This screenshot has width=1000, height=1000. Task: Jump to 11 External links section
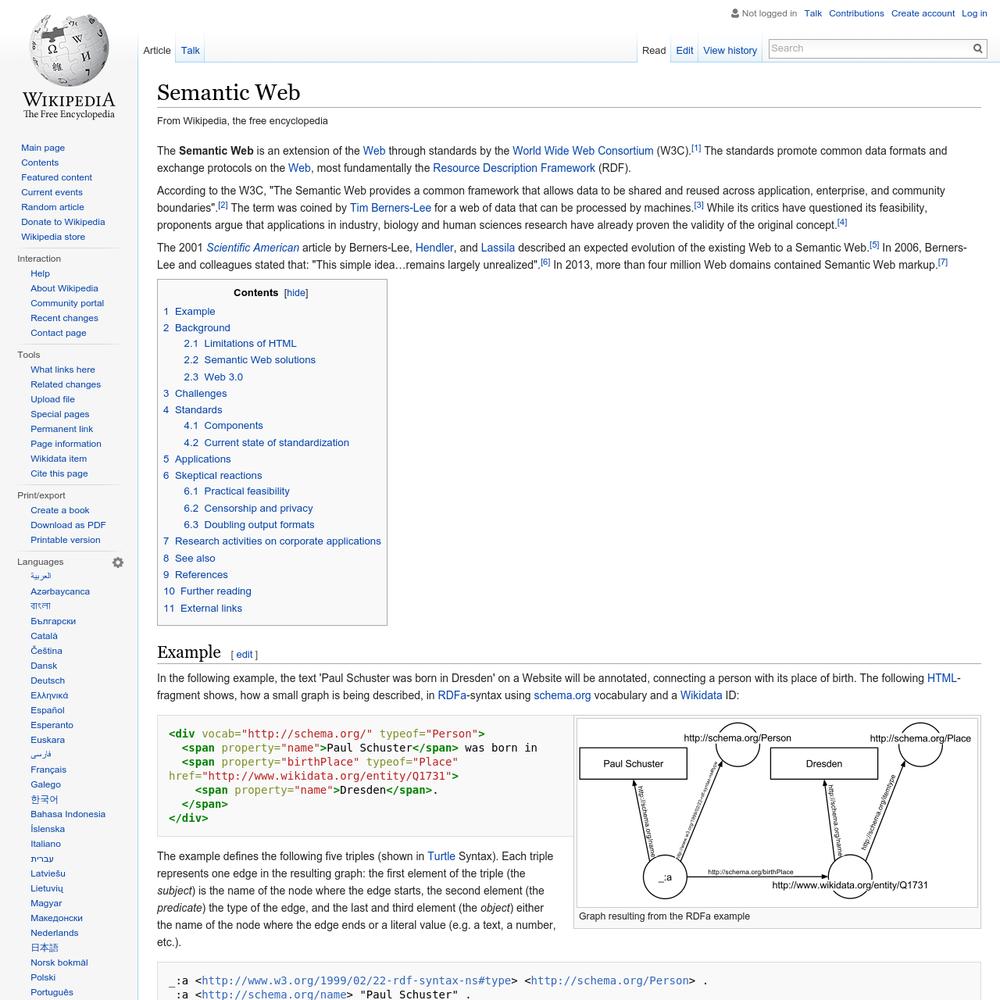point(202,608)
